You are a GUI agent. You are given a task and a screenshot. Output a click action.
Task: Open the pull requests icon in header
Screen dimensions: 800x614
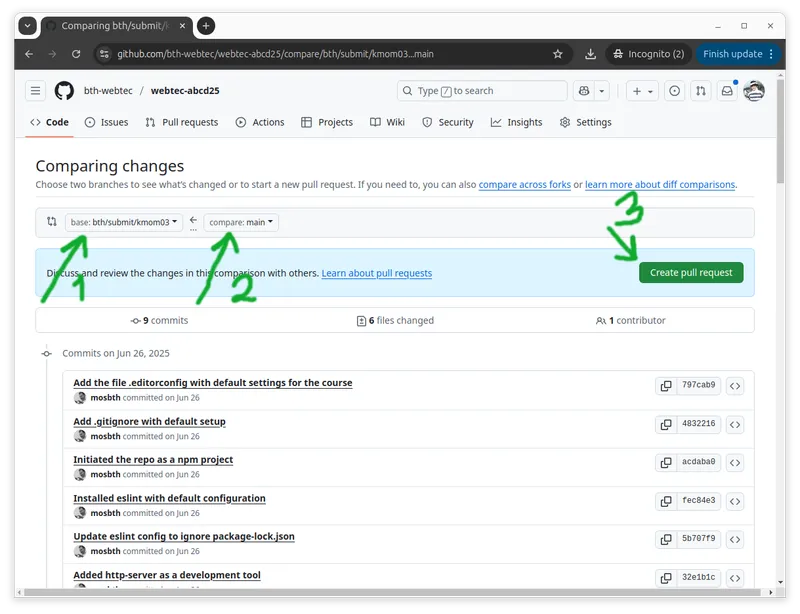click(x=701, y=91)
